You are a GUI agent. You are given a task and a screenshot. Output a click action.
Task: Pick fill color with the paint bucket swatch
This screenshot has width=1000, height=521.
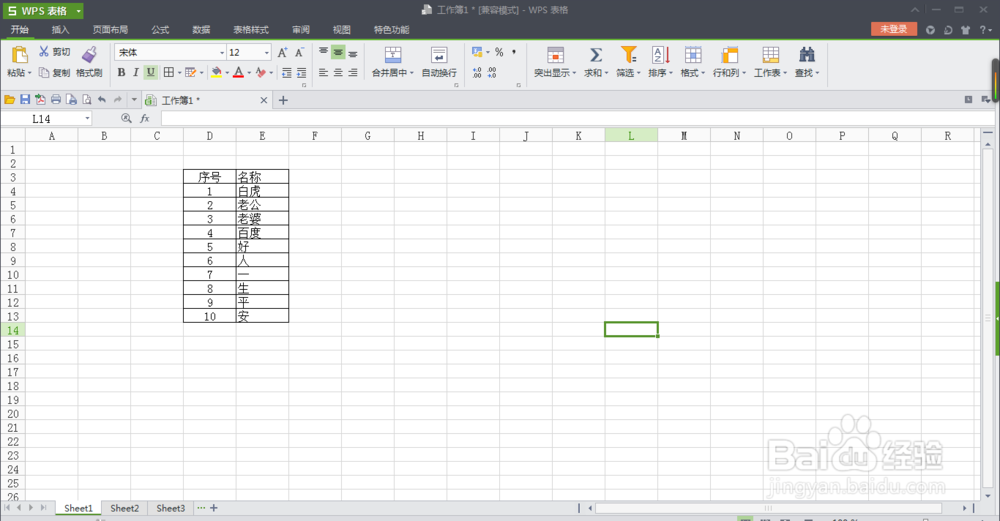coord(217,73)
